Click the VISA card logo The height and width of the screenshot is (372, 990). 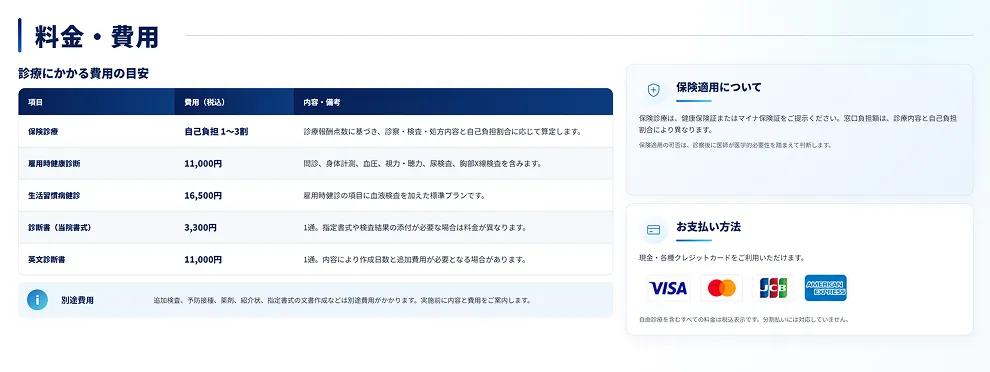point(668,288)
